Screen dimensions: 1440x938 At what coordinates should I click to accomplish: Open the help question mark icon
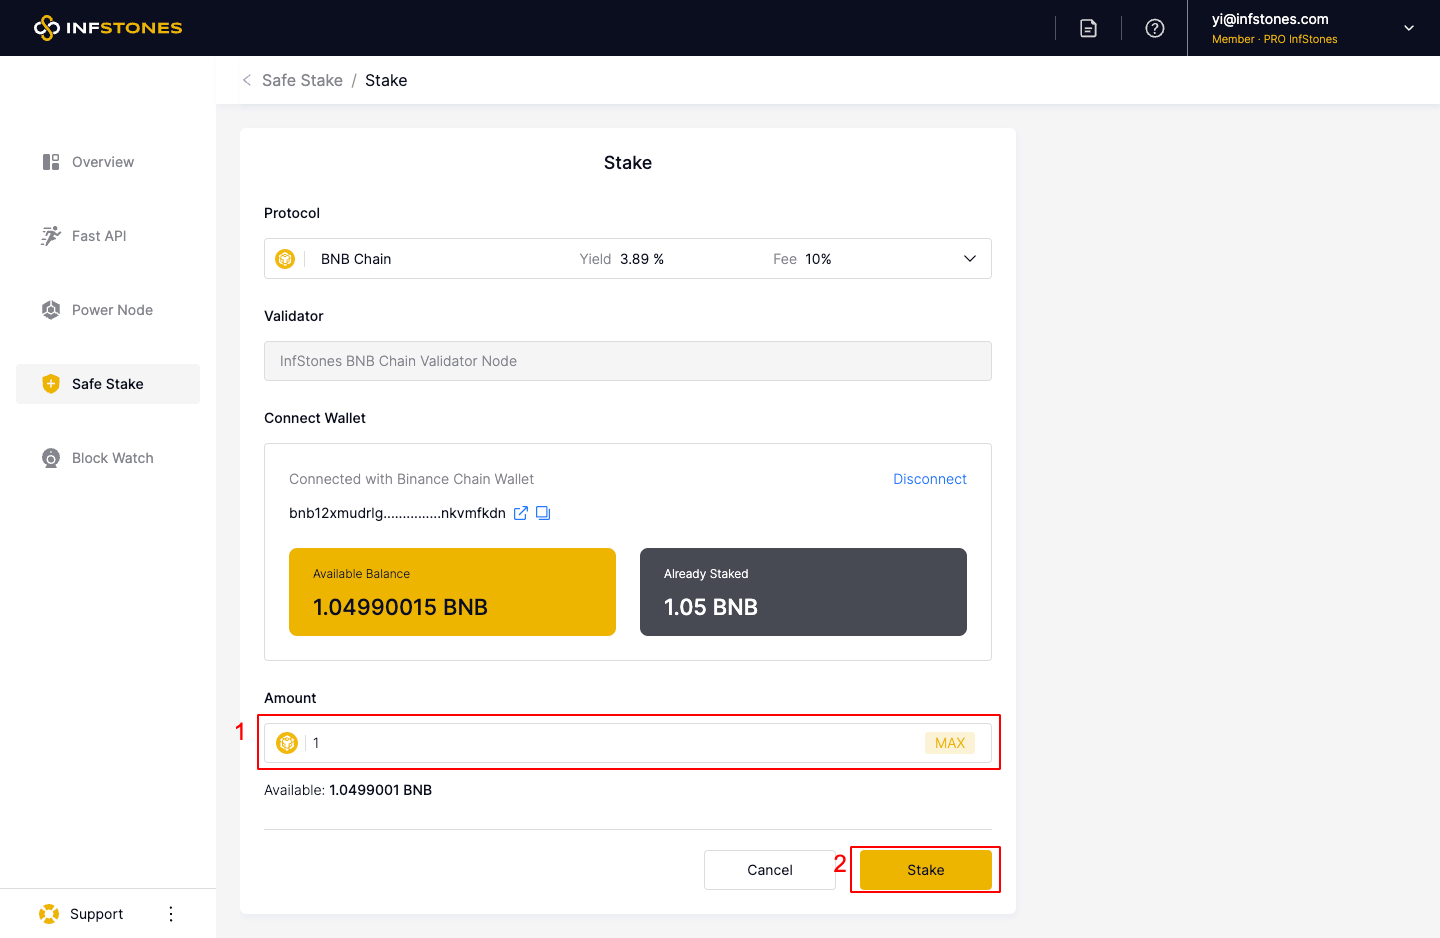click(x=1155, y=28)
